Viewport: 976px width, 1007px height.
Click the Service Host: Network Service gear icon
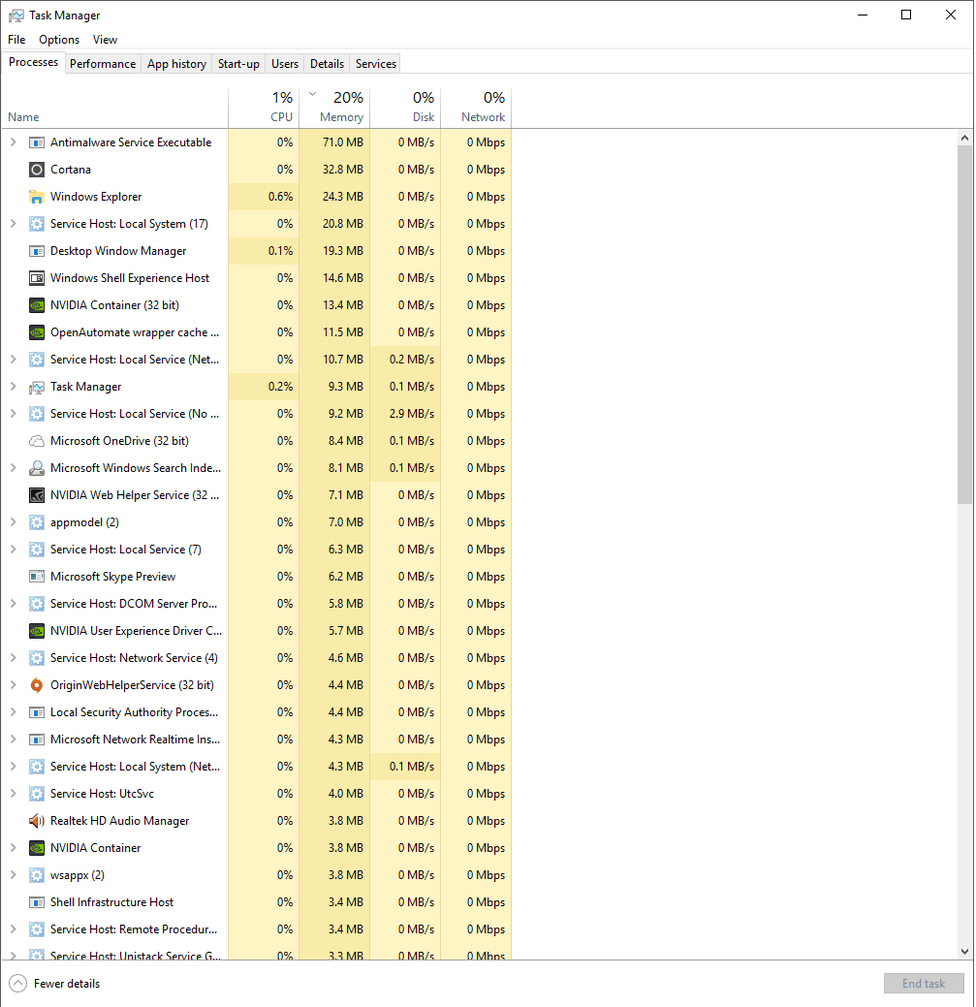click(x=37, y=658)
